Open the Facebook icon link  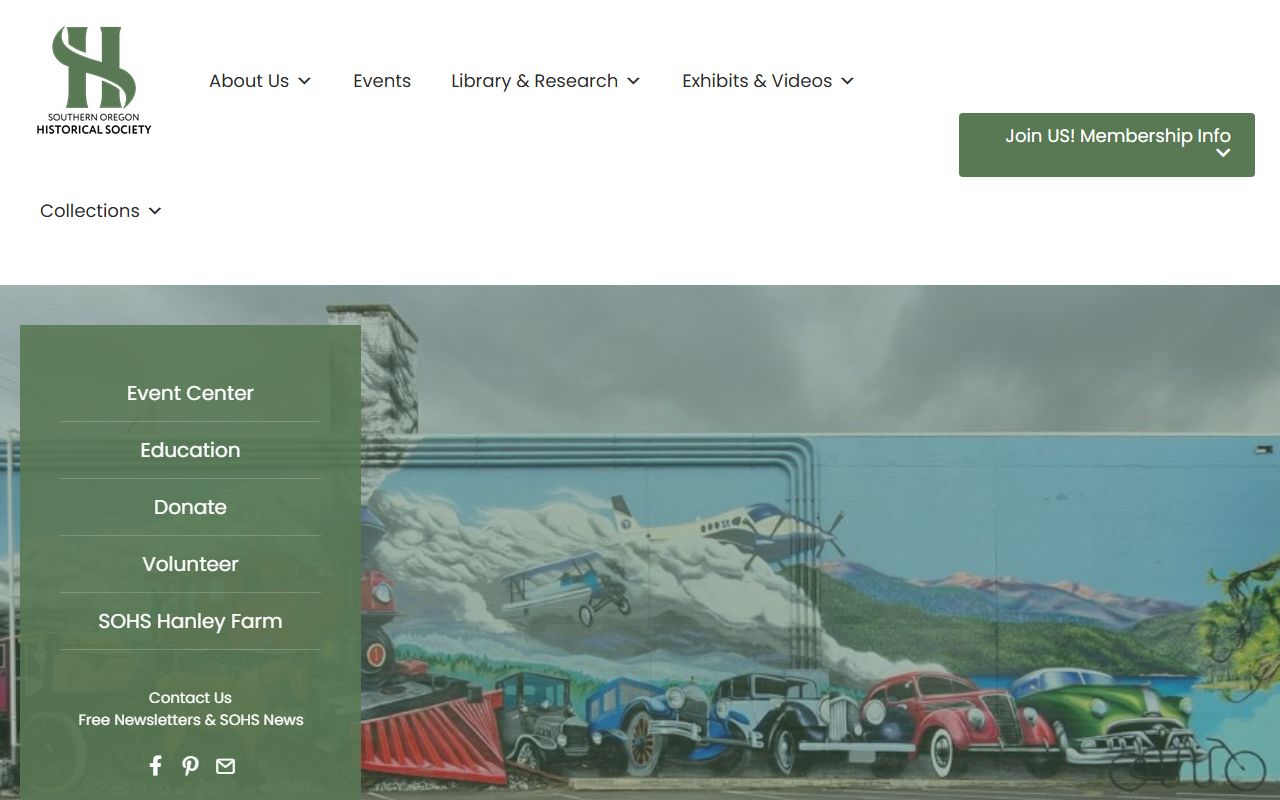pos(155,766)
